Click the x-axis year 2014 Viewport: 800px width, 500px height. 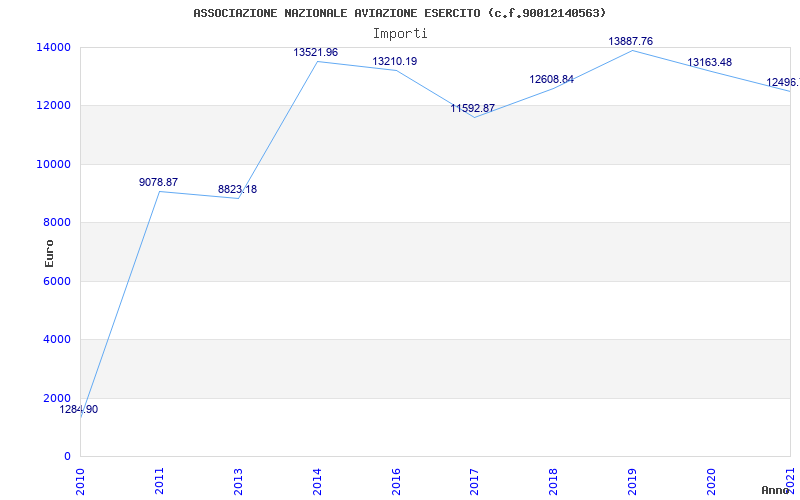click(x=317, y=481)
